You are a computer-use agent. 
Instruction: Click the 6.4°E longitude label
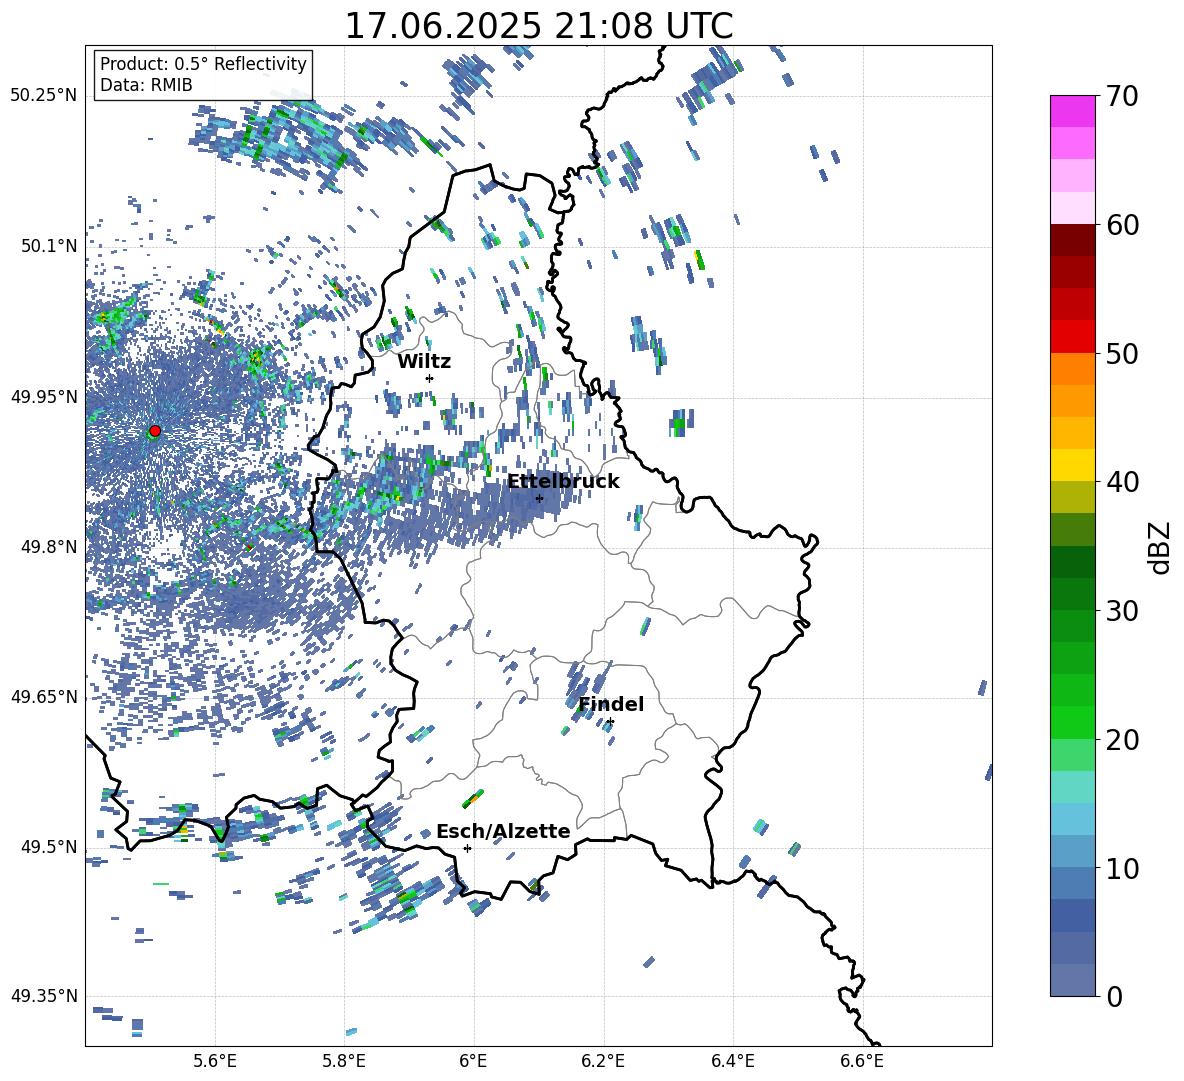click(732, 1061)
